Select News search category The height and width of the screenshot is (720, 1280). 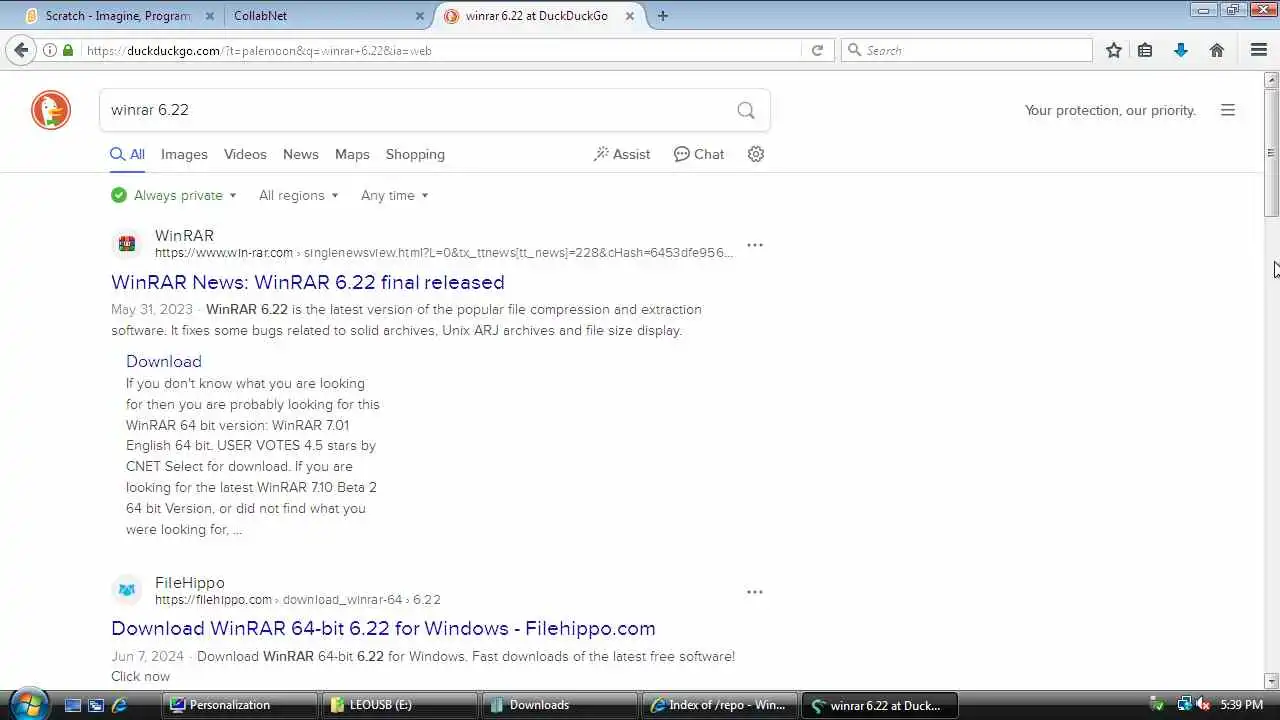[x=300, y=154]
